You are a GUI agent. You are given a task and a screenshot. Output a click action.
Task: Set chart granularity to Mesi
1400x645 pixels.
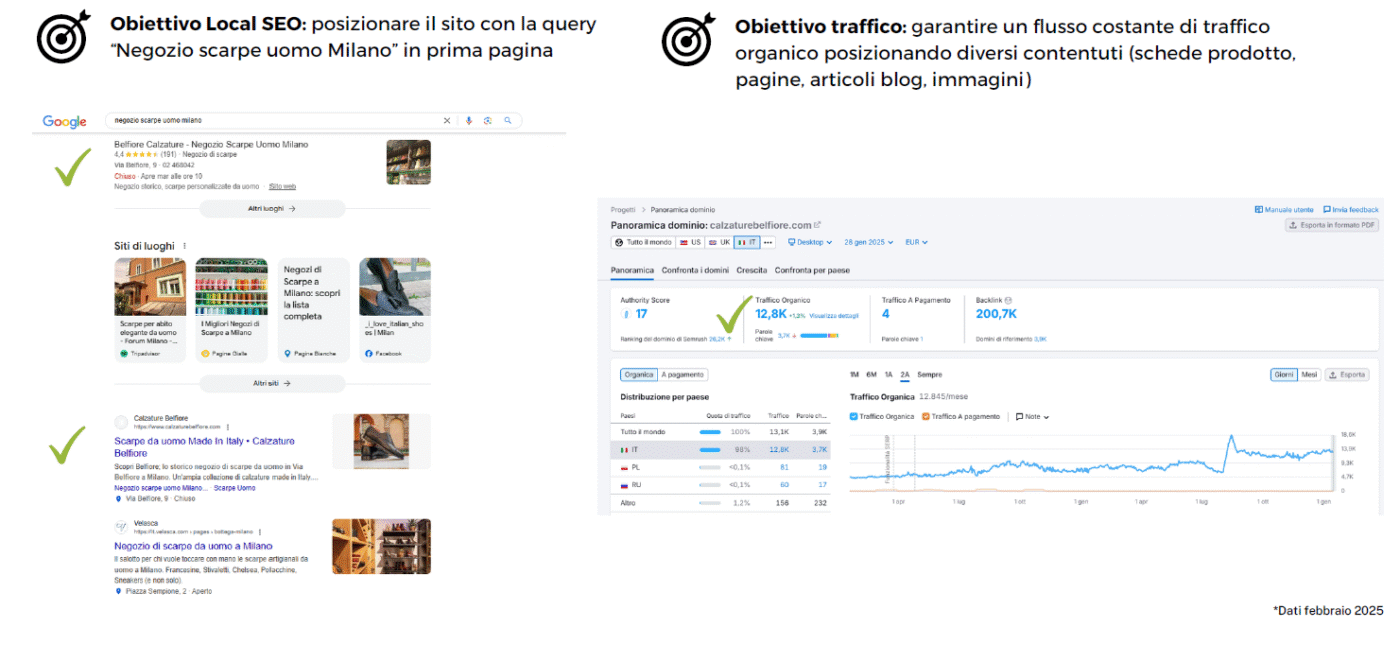tap(1309, 375)
